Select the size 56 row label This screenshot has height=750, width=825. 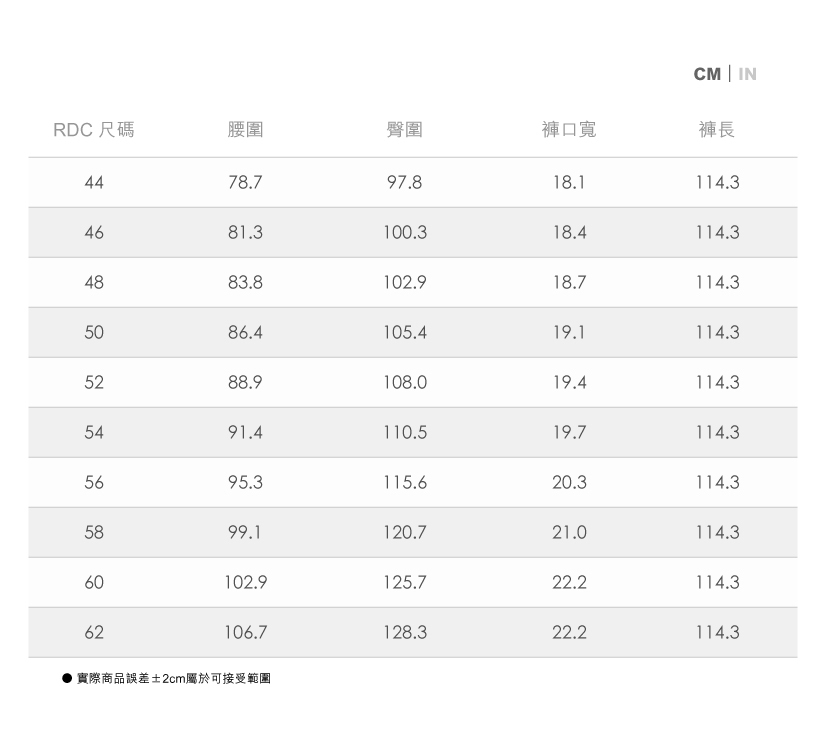(94, 483)
